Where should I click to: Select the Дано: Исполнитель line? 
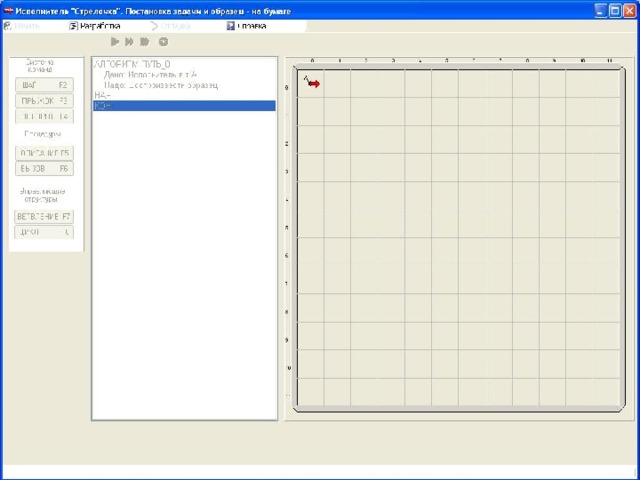(x=150, y=75)
